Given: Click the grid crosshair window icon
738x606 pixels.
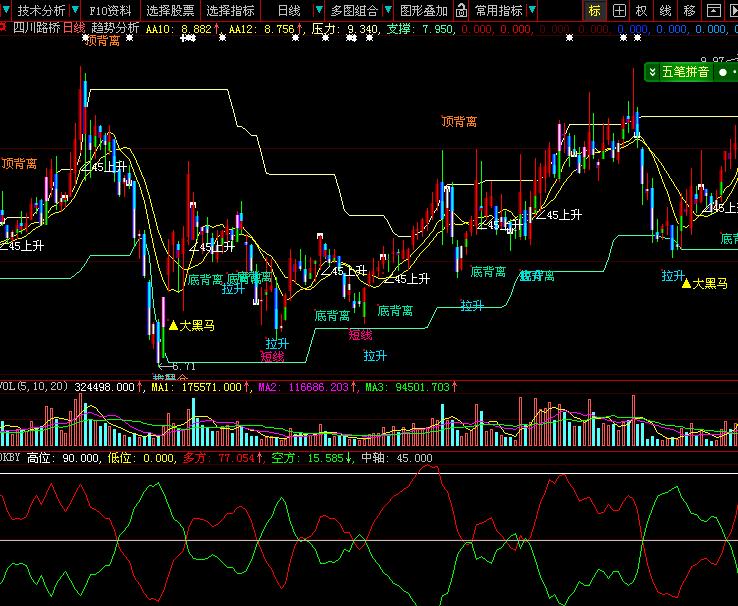Looking at the screenshot, I should pos(619,11).
